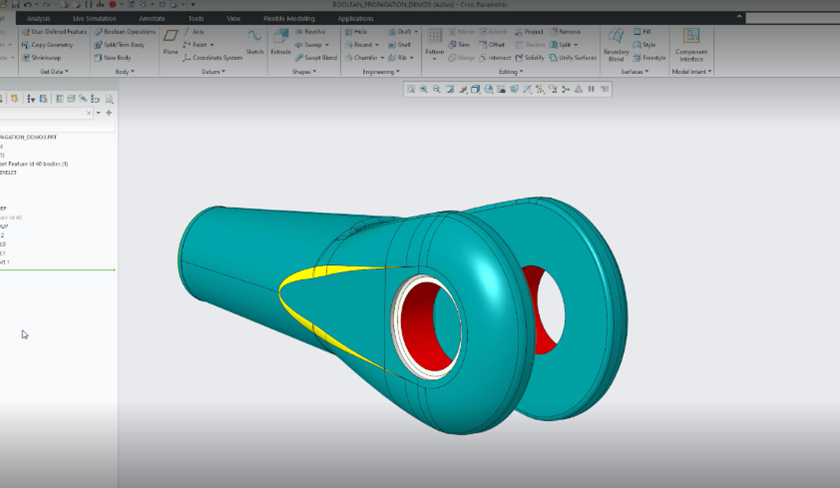840x488 pixels.
Task: Open the Pattern dropdown arrow
Action: [x=435, y=59]
